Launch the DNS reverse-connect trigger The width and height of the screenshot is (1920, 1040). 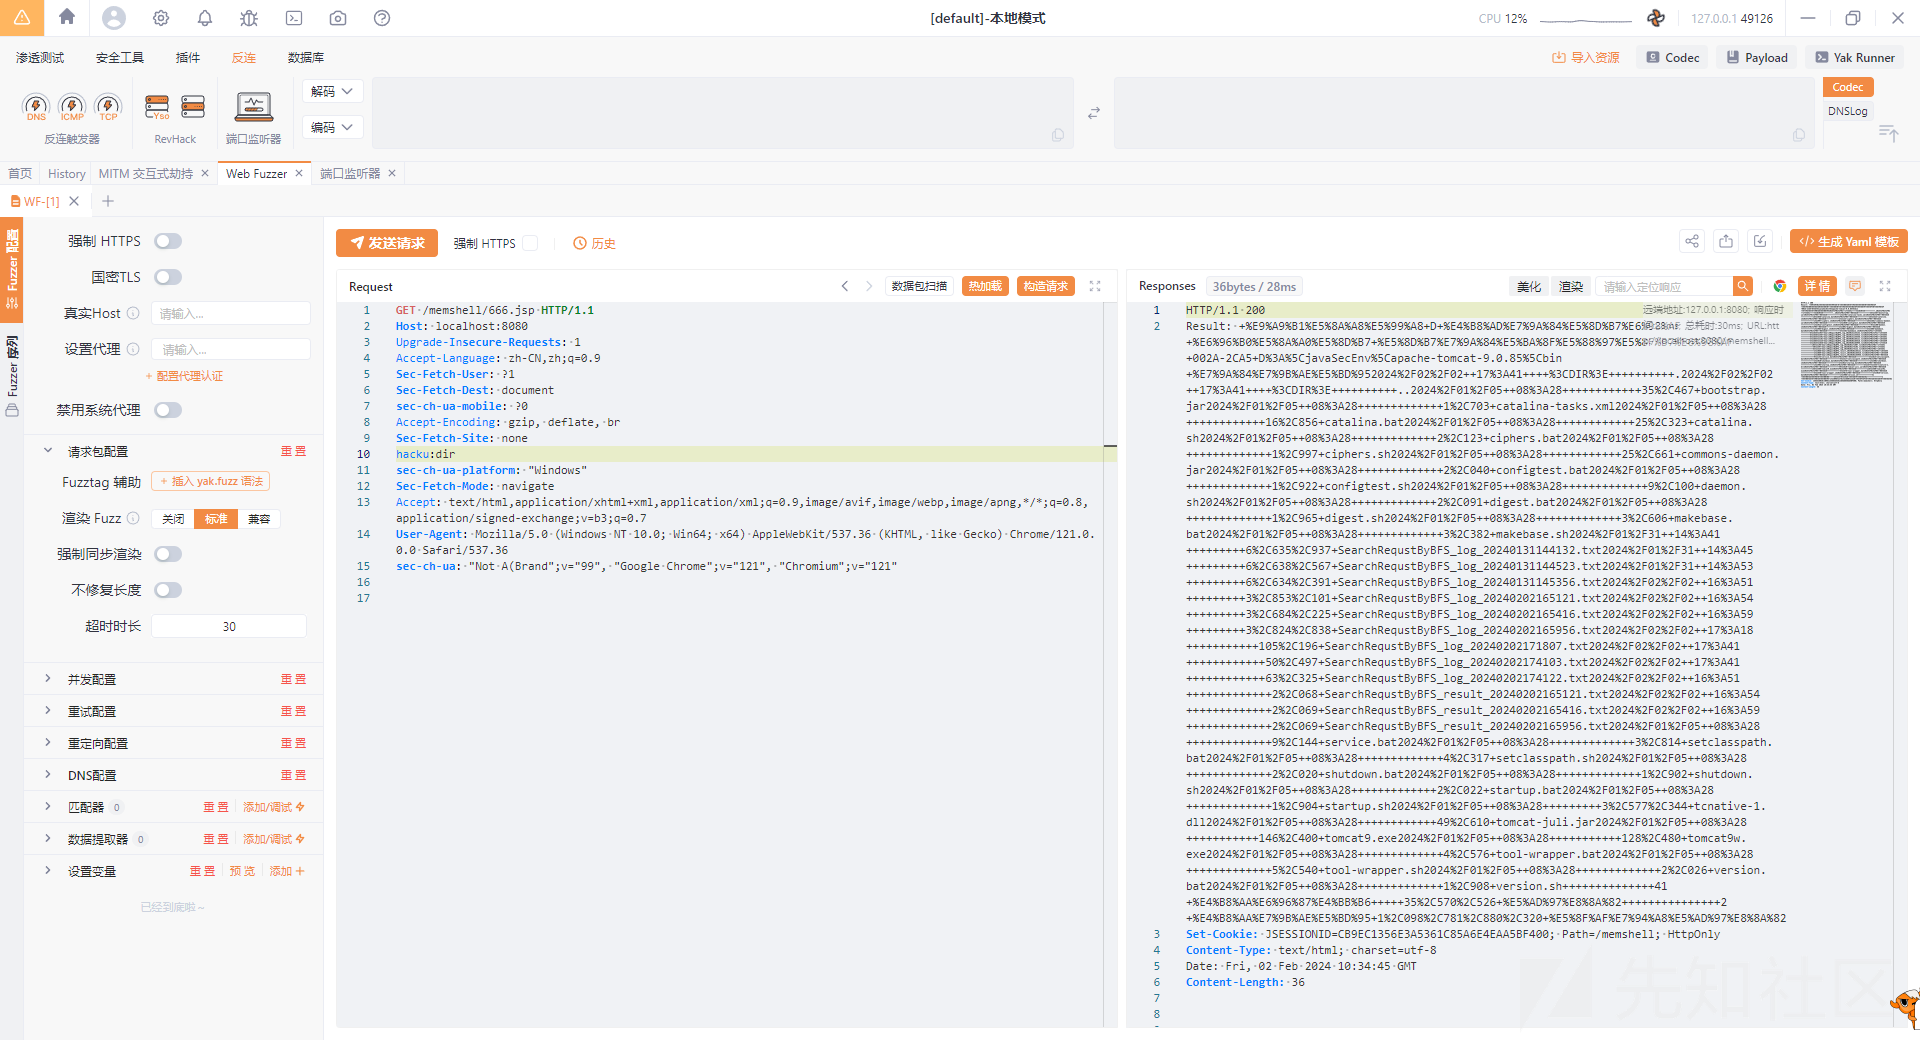(x=36, y=107)
